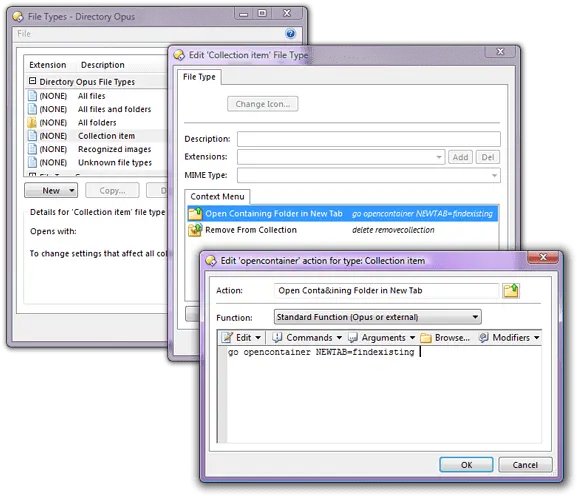The height and width of the screenshot is (496, 577).
Task: Click the file icon beside All files row
Action: pyautogui.click(x=32, y=96)
